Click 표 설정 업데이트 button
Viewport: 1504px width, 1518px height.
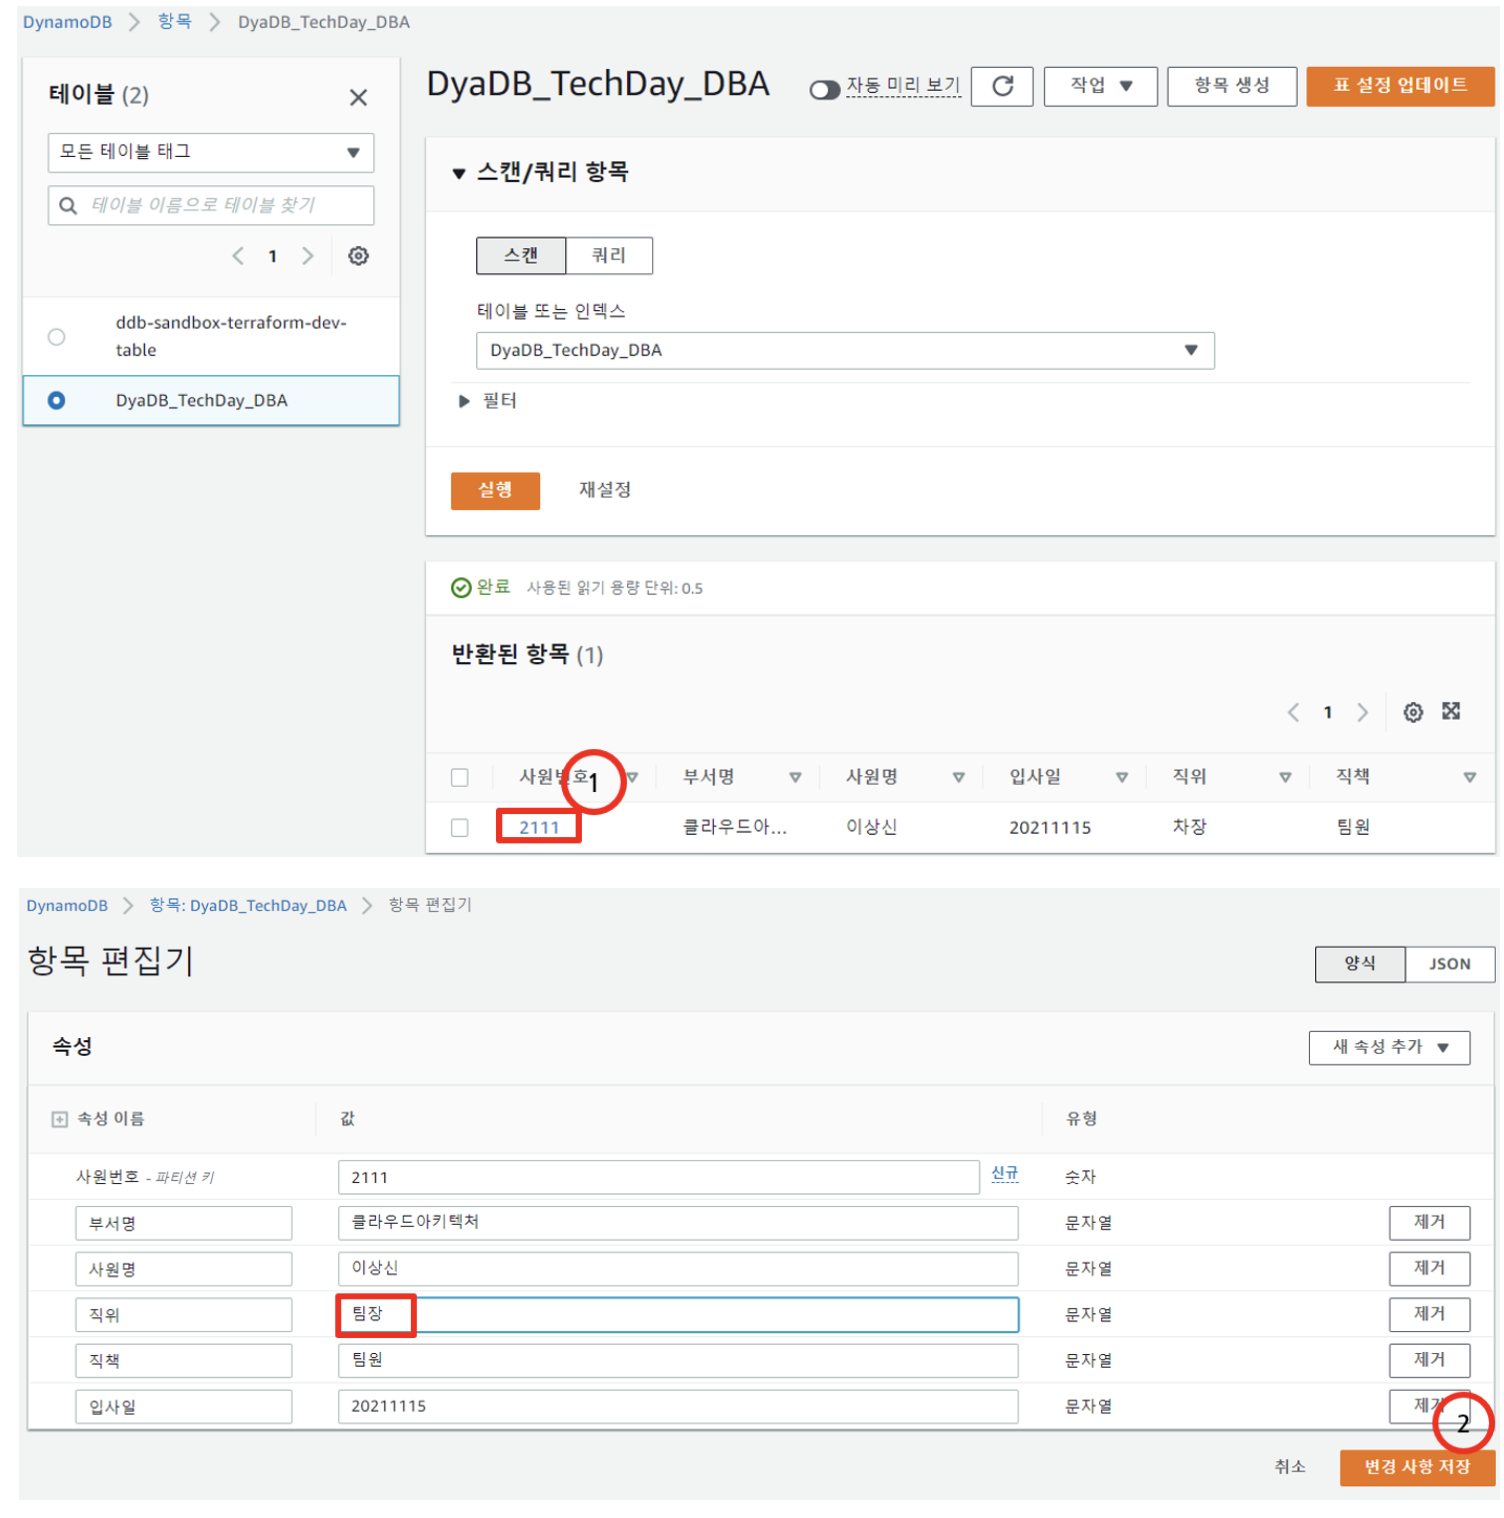click(x=1400, y=86)
